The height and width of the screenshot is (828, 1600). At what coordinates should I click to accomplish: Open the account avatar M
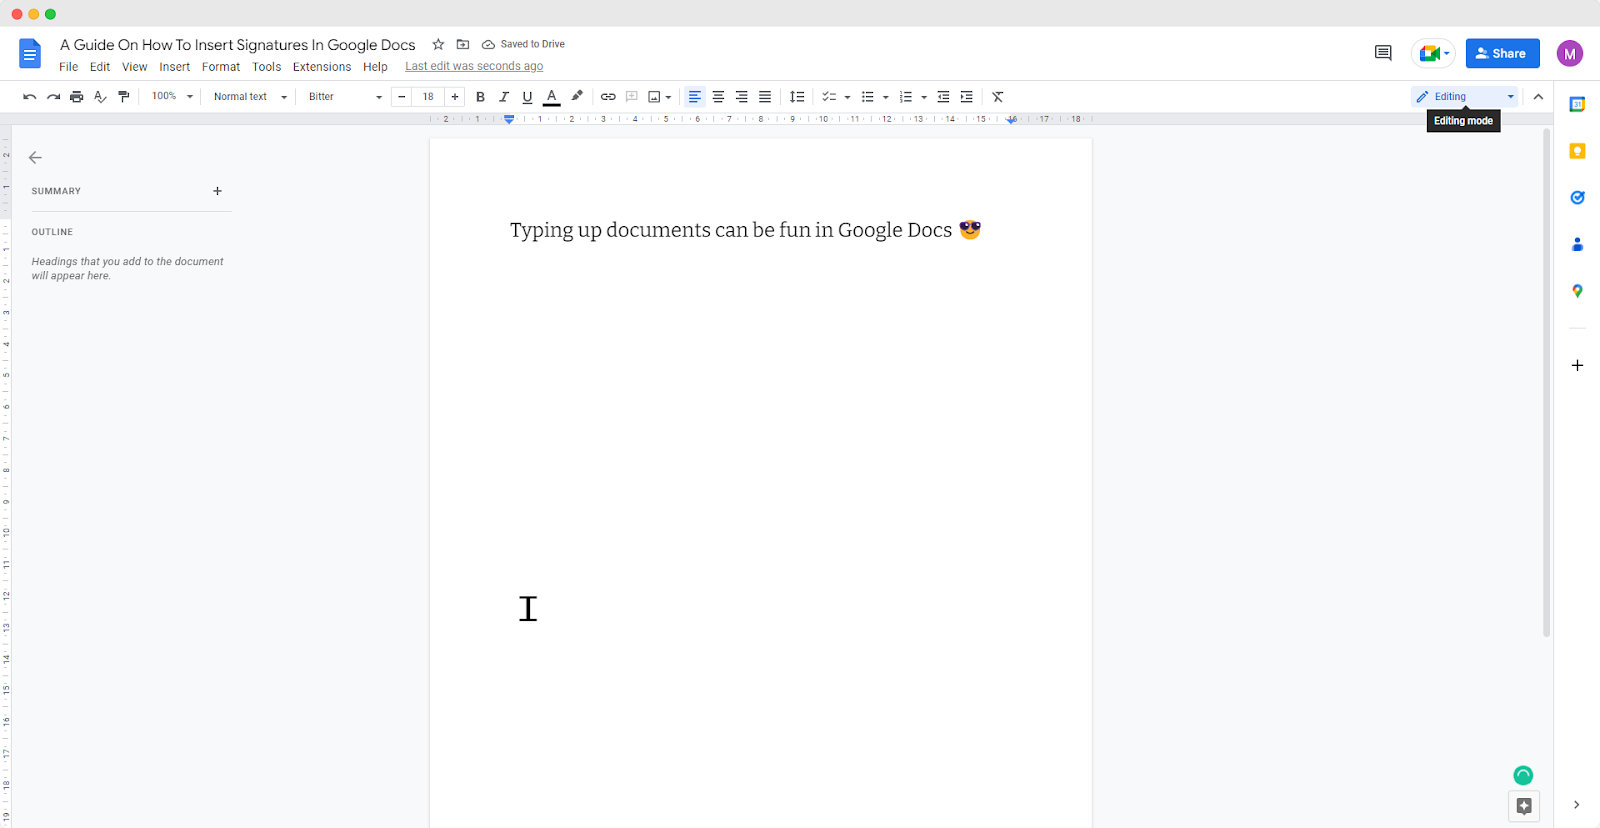pyautogui.click(x=1570, y=54)
